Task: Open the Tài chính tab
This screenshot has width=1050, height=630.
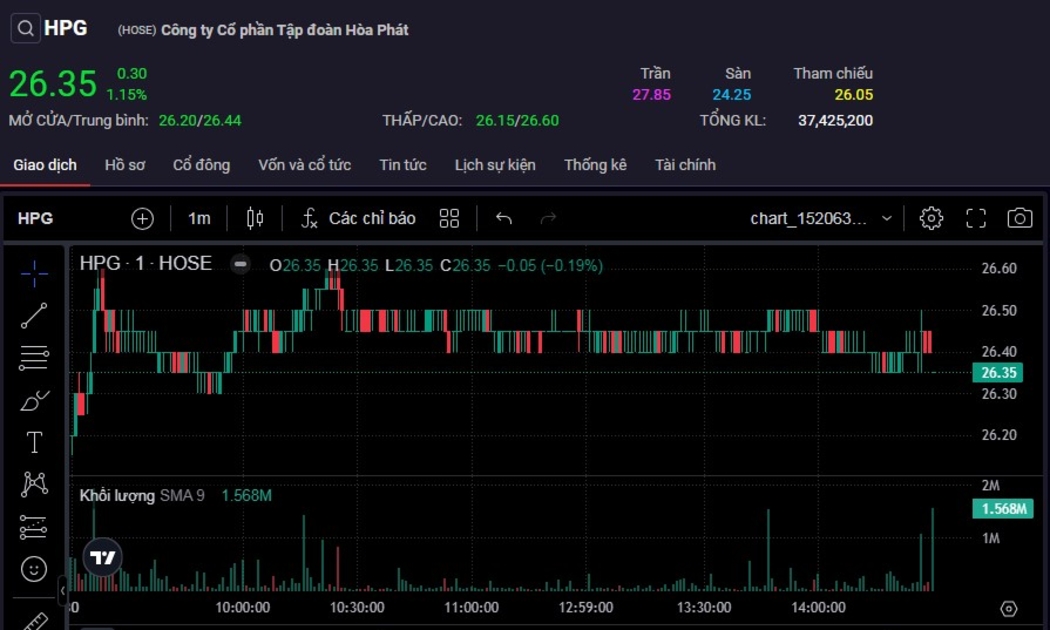Action: click(685, 165)
